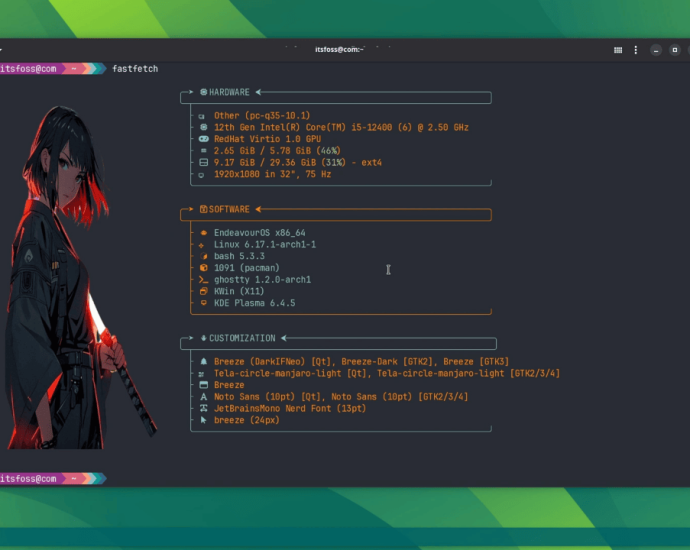Click Noto Sans (10pt) font line
690x550 pixels.
pos(341,396)
